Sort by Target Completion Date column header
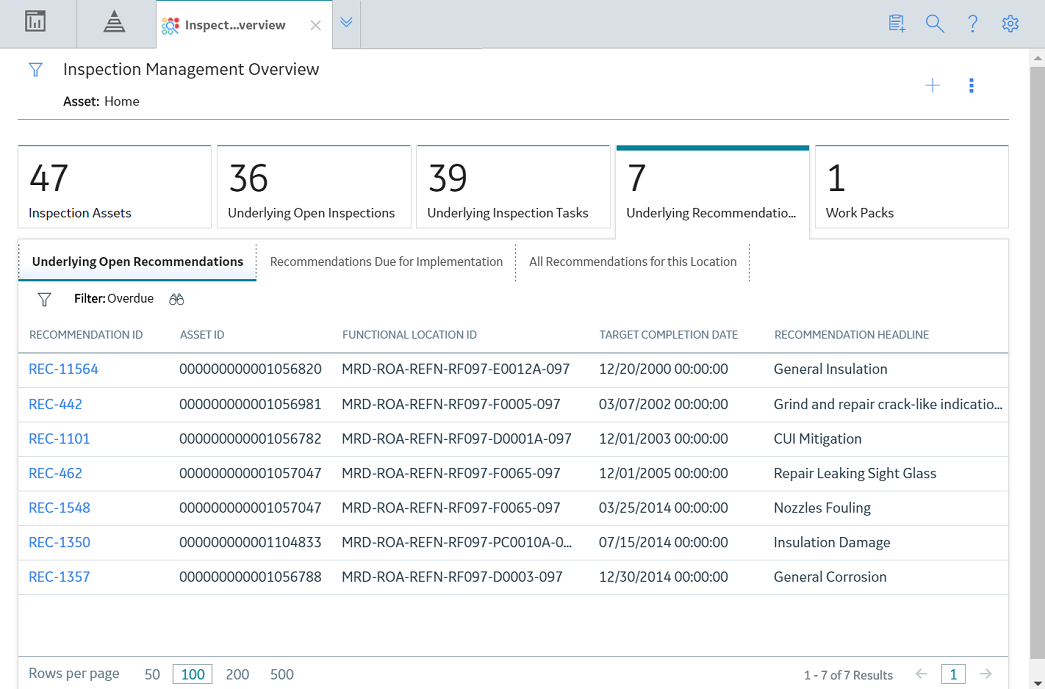1045x689 pixels. 668,335
